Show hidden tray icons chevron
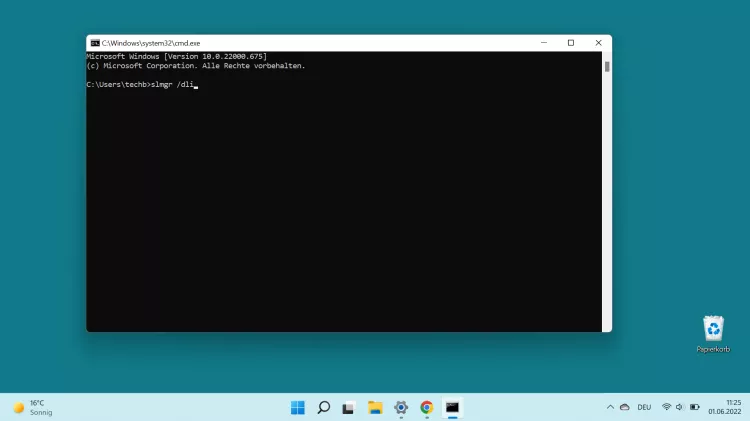The image size is (750, 421). tap(610, 407)
